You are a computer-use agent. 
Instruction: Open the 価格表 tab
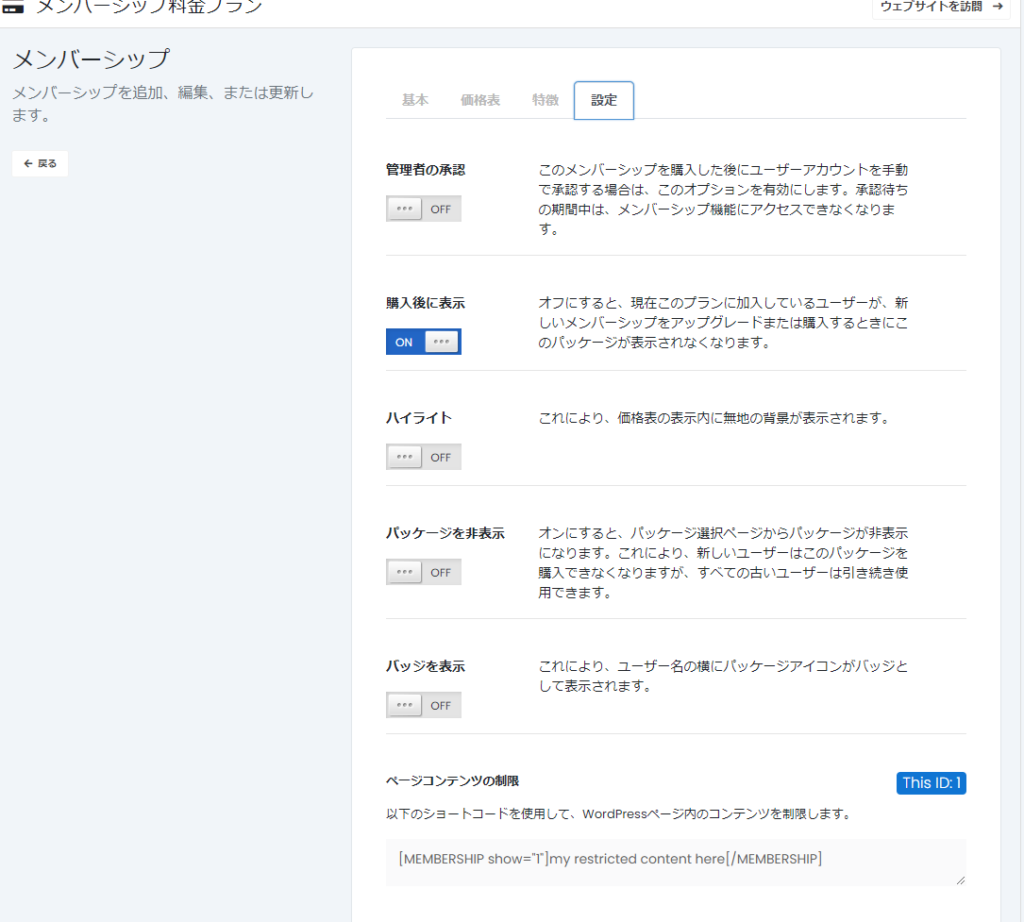click(480, 100)
